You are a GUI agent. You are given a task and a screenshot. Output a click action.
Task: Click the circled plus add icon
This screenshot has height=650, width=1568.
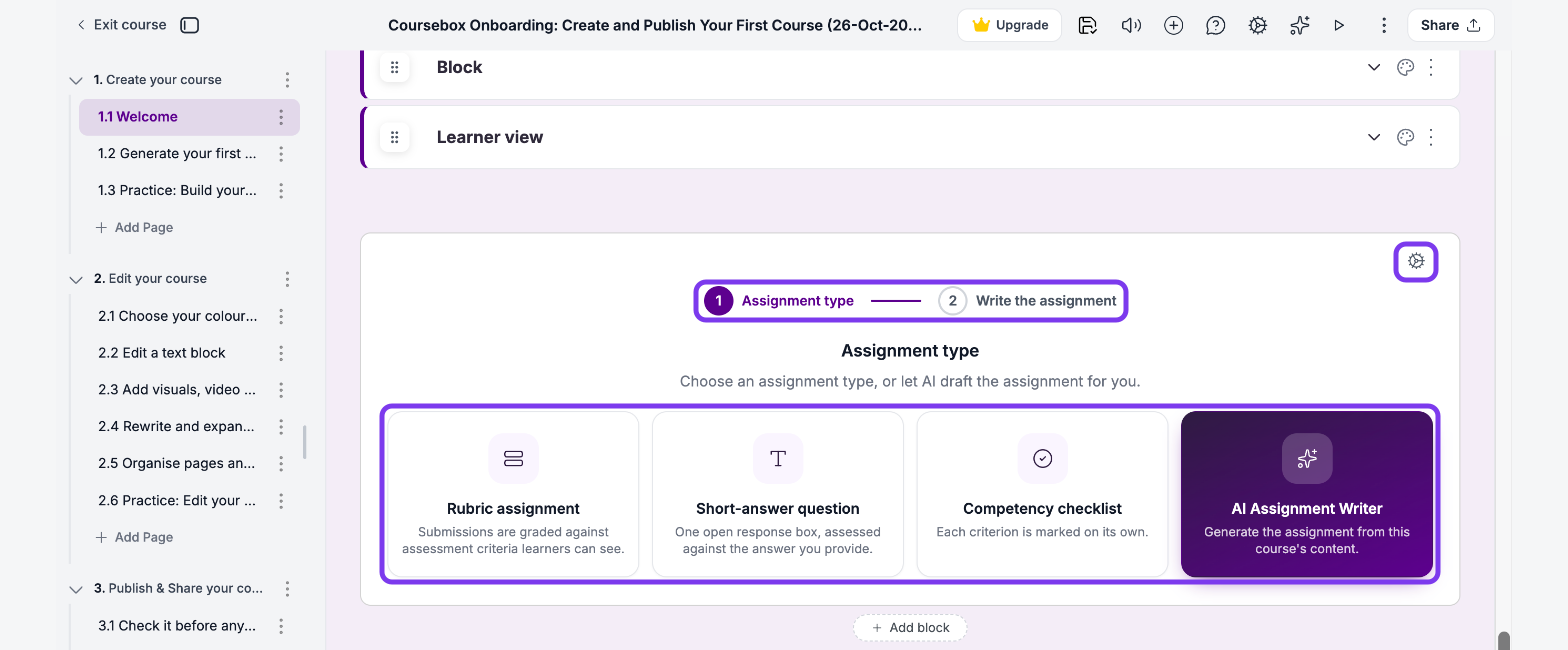[1174, 25]
